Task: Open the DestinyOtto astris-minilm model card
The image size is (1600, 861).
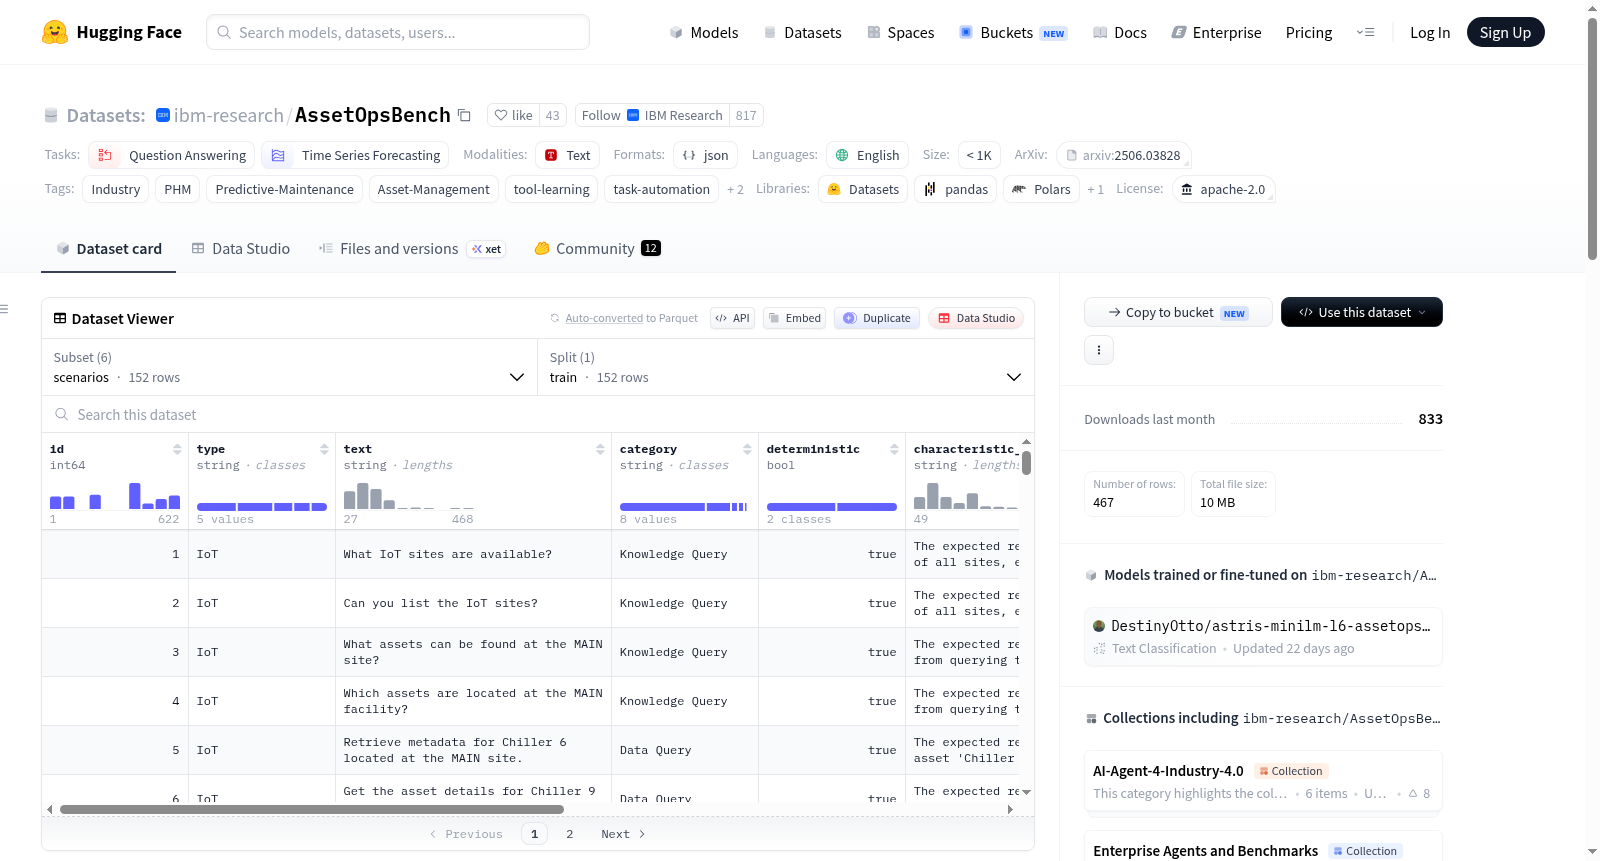Action: 1263,636
